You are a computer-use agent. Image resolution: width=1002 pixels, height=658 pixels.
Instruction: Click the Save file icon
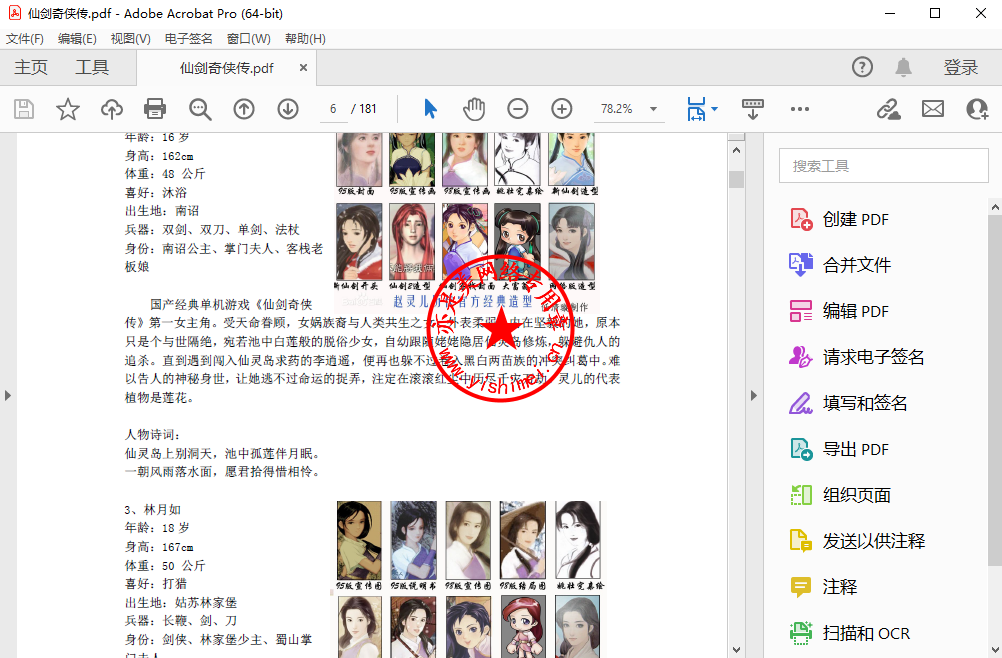pyautogui.click(x=24, y=109)
